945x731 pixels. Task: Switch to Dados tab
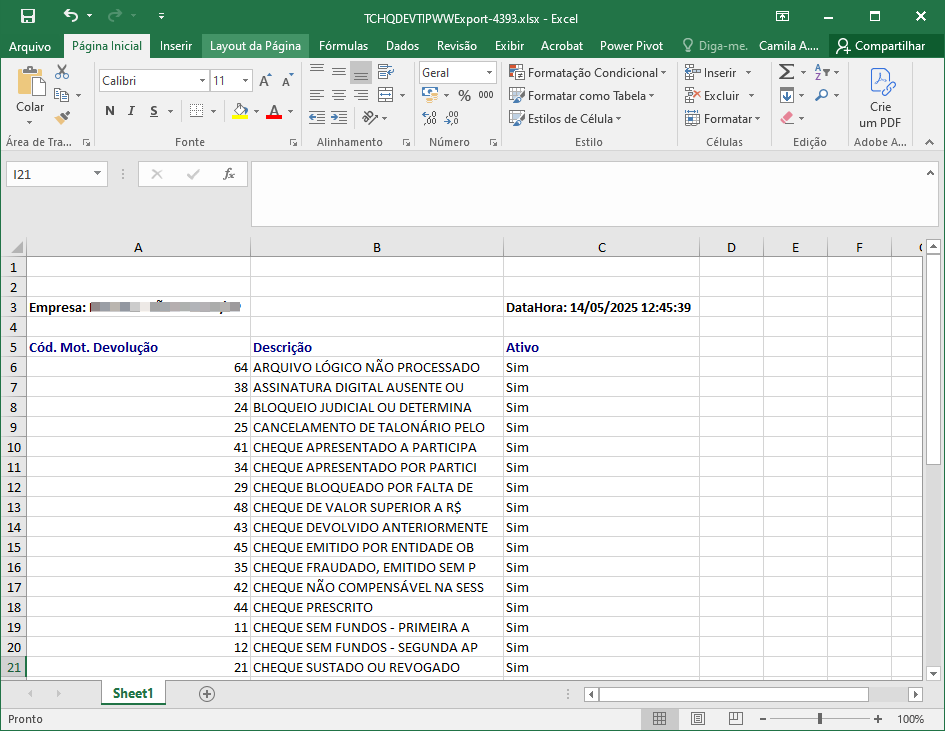coord(403,46)
